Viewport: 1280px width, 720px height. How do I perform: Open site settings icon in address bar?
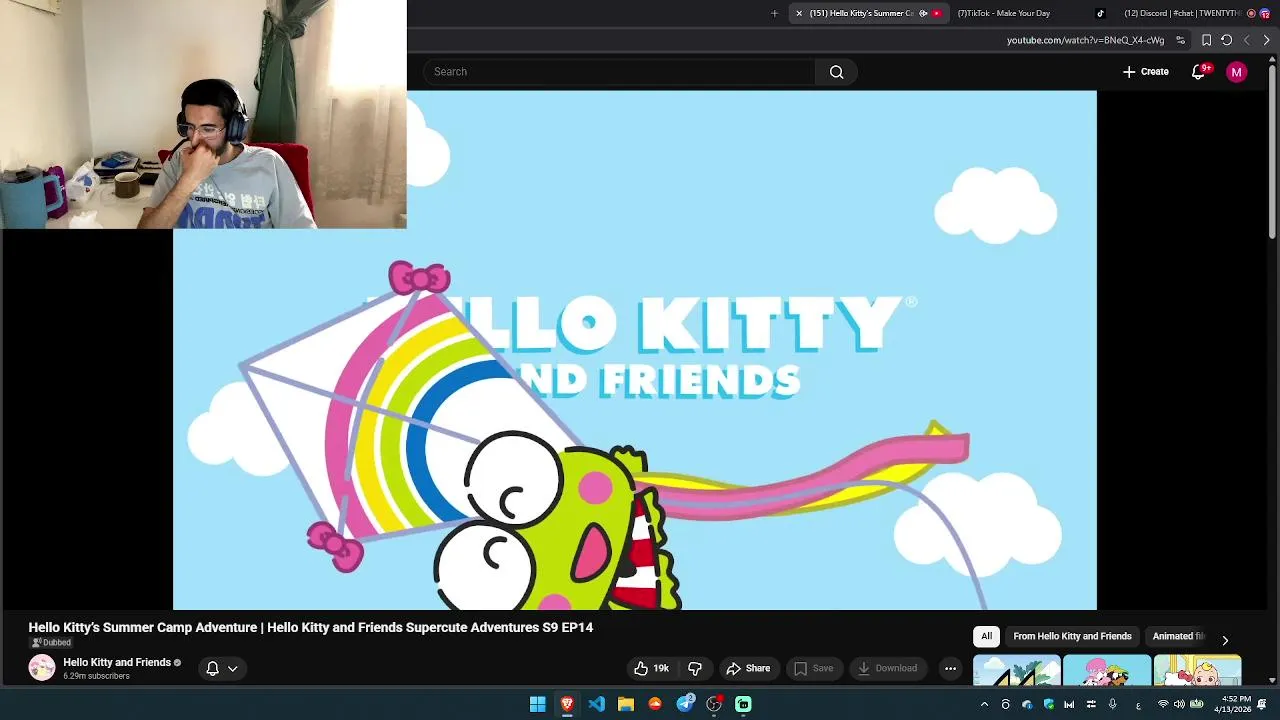click(x=1180, y=40)
